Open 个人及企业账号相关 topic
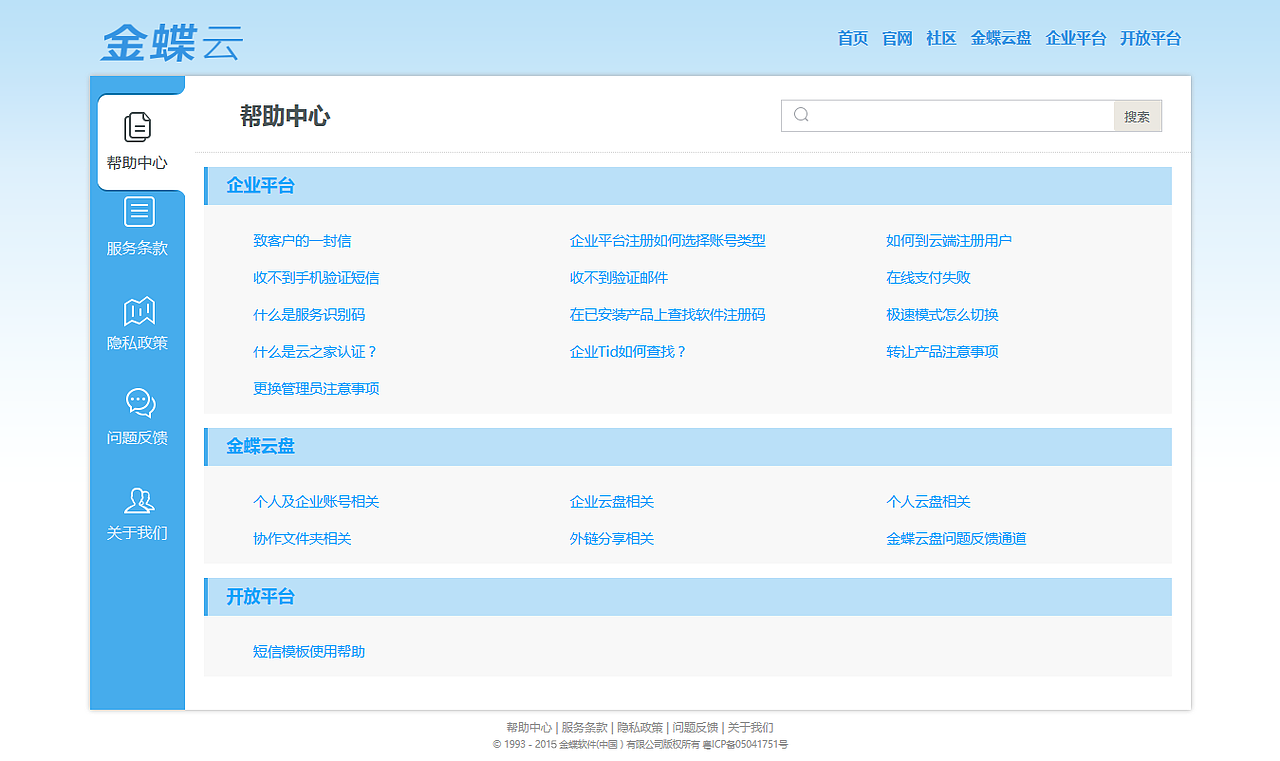Viewport: 1280px width, 761px height. [316, 502]
